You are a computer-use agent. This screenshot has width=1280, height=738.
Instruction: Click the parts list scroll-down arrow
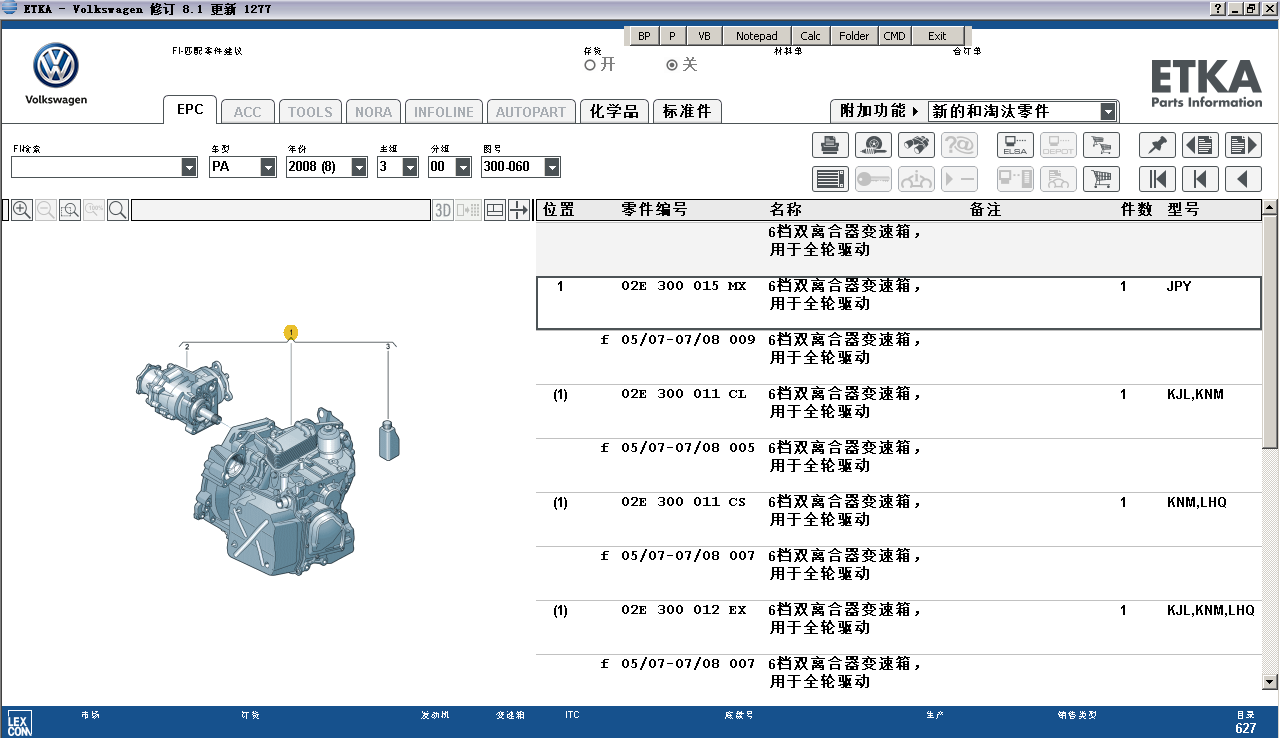coord(1270,682)
